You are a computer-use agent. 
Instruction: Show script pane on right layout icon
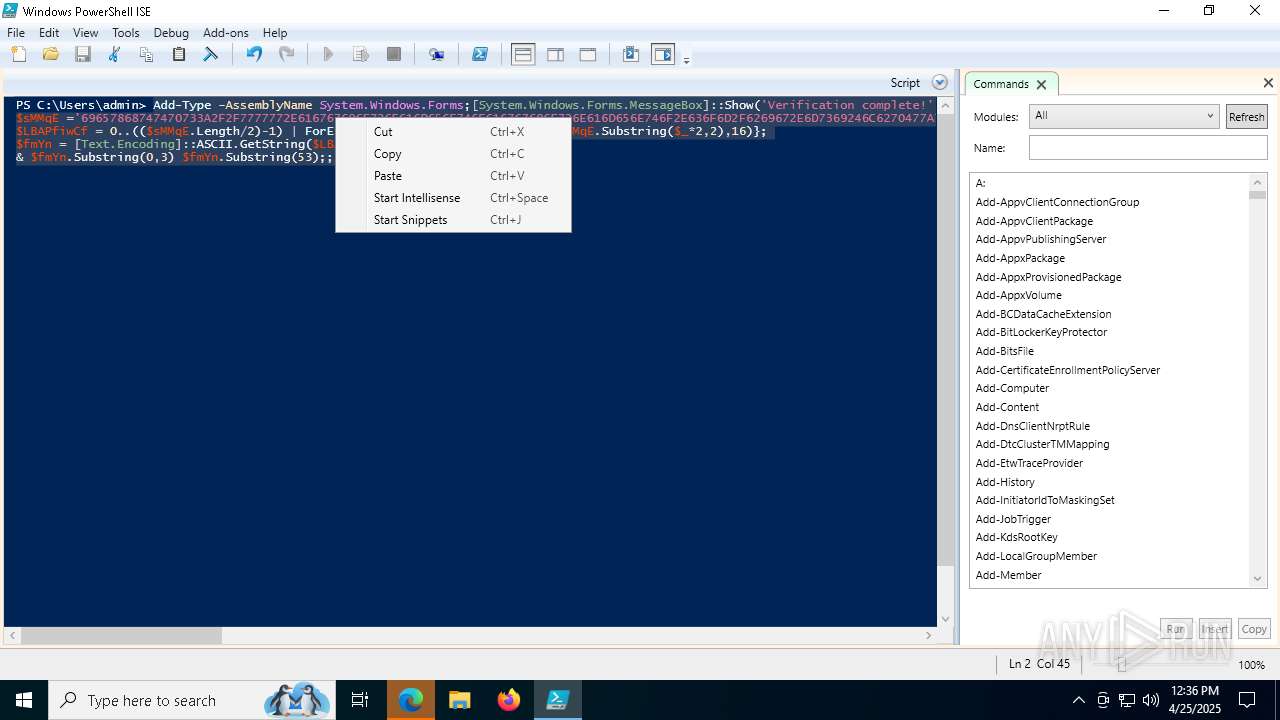click(x=555, y=55)
